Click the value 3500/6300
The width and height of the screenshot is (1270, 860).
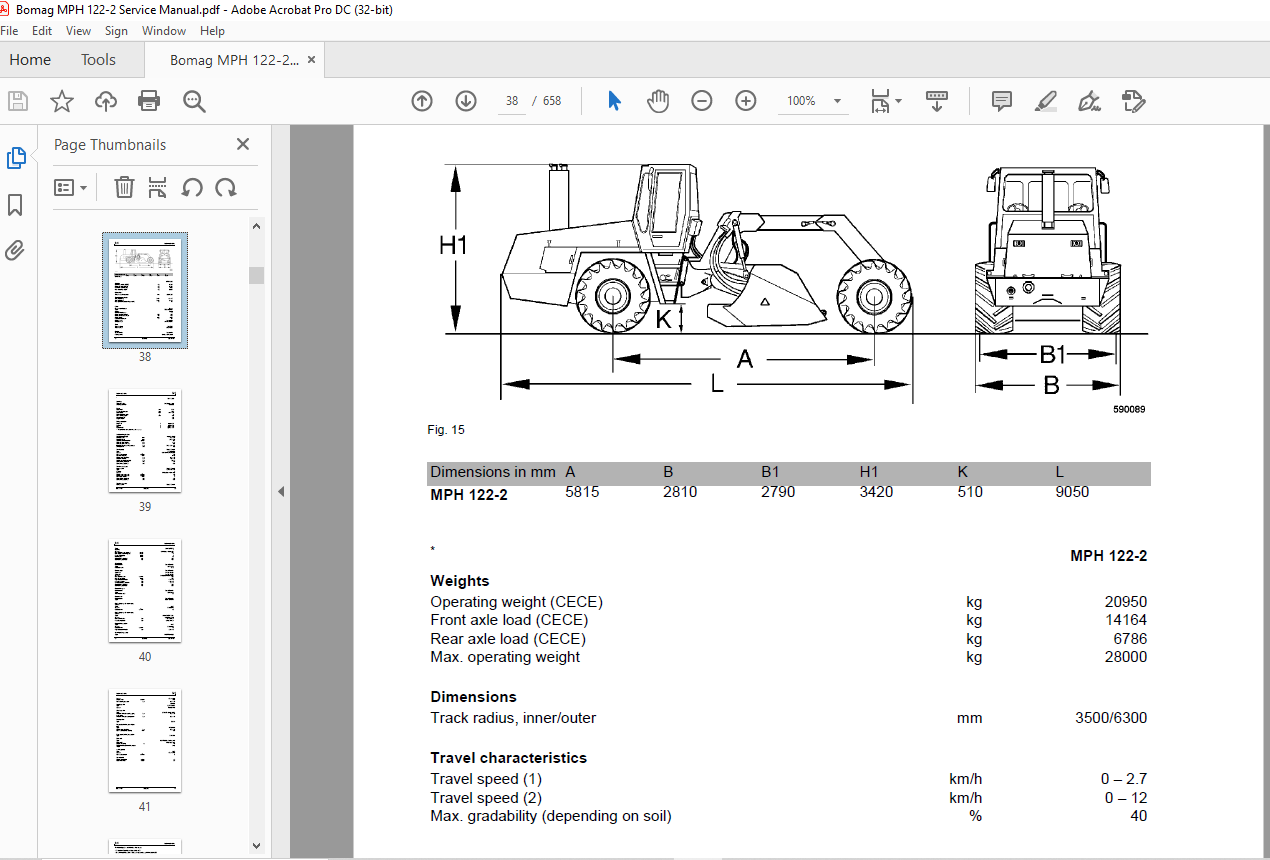(1111, 718)
